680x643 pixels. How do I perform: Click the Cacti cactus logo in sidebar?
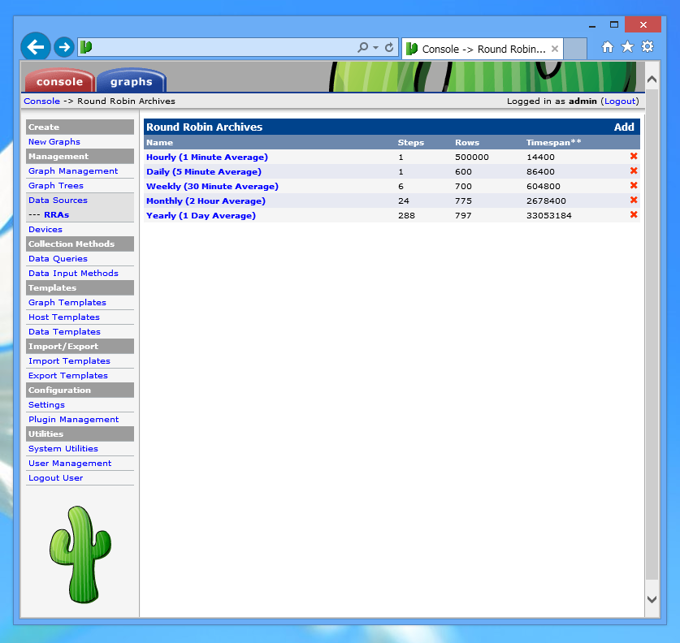pyautogui.click(x=80, y=554)
